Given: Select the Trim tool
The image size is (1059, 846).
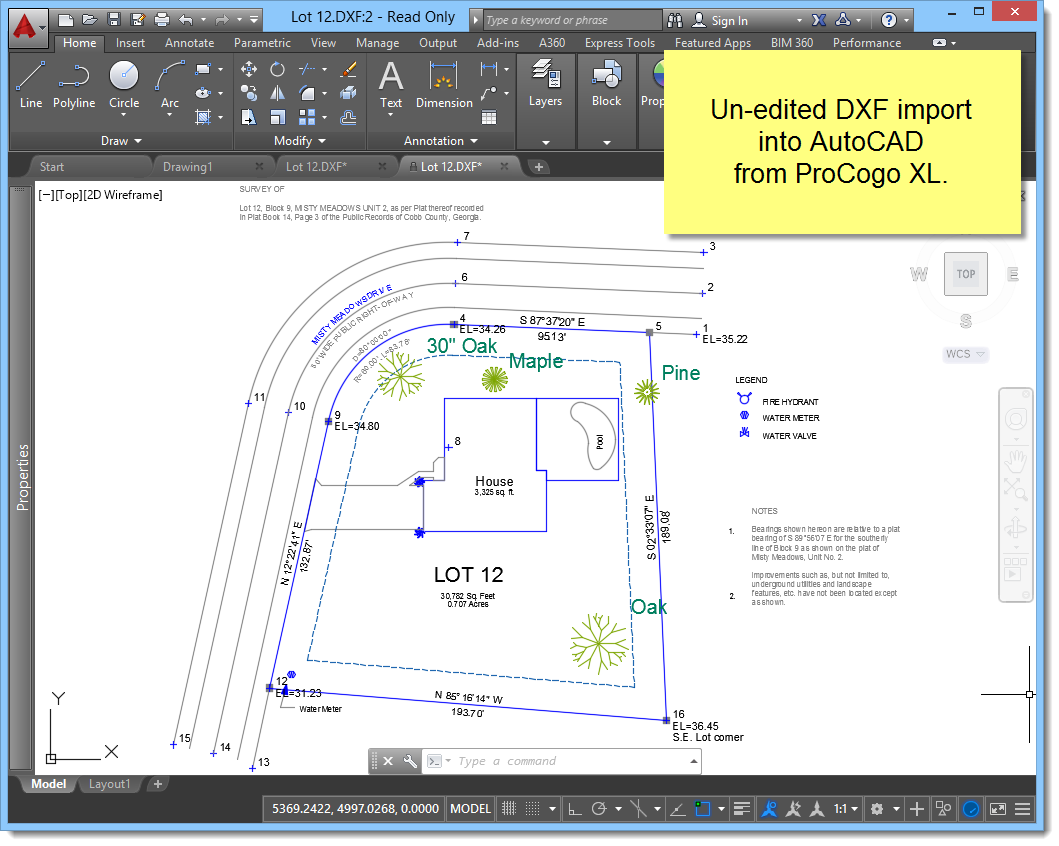Looking at the screenshot, I should coord(307,70).
